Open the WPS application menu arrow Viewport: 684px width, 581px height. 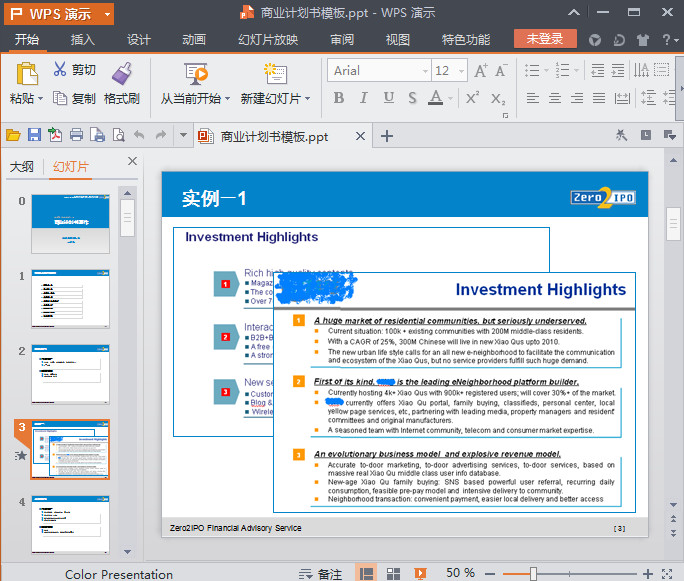click(107, 14)
